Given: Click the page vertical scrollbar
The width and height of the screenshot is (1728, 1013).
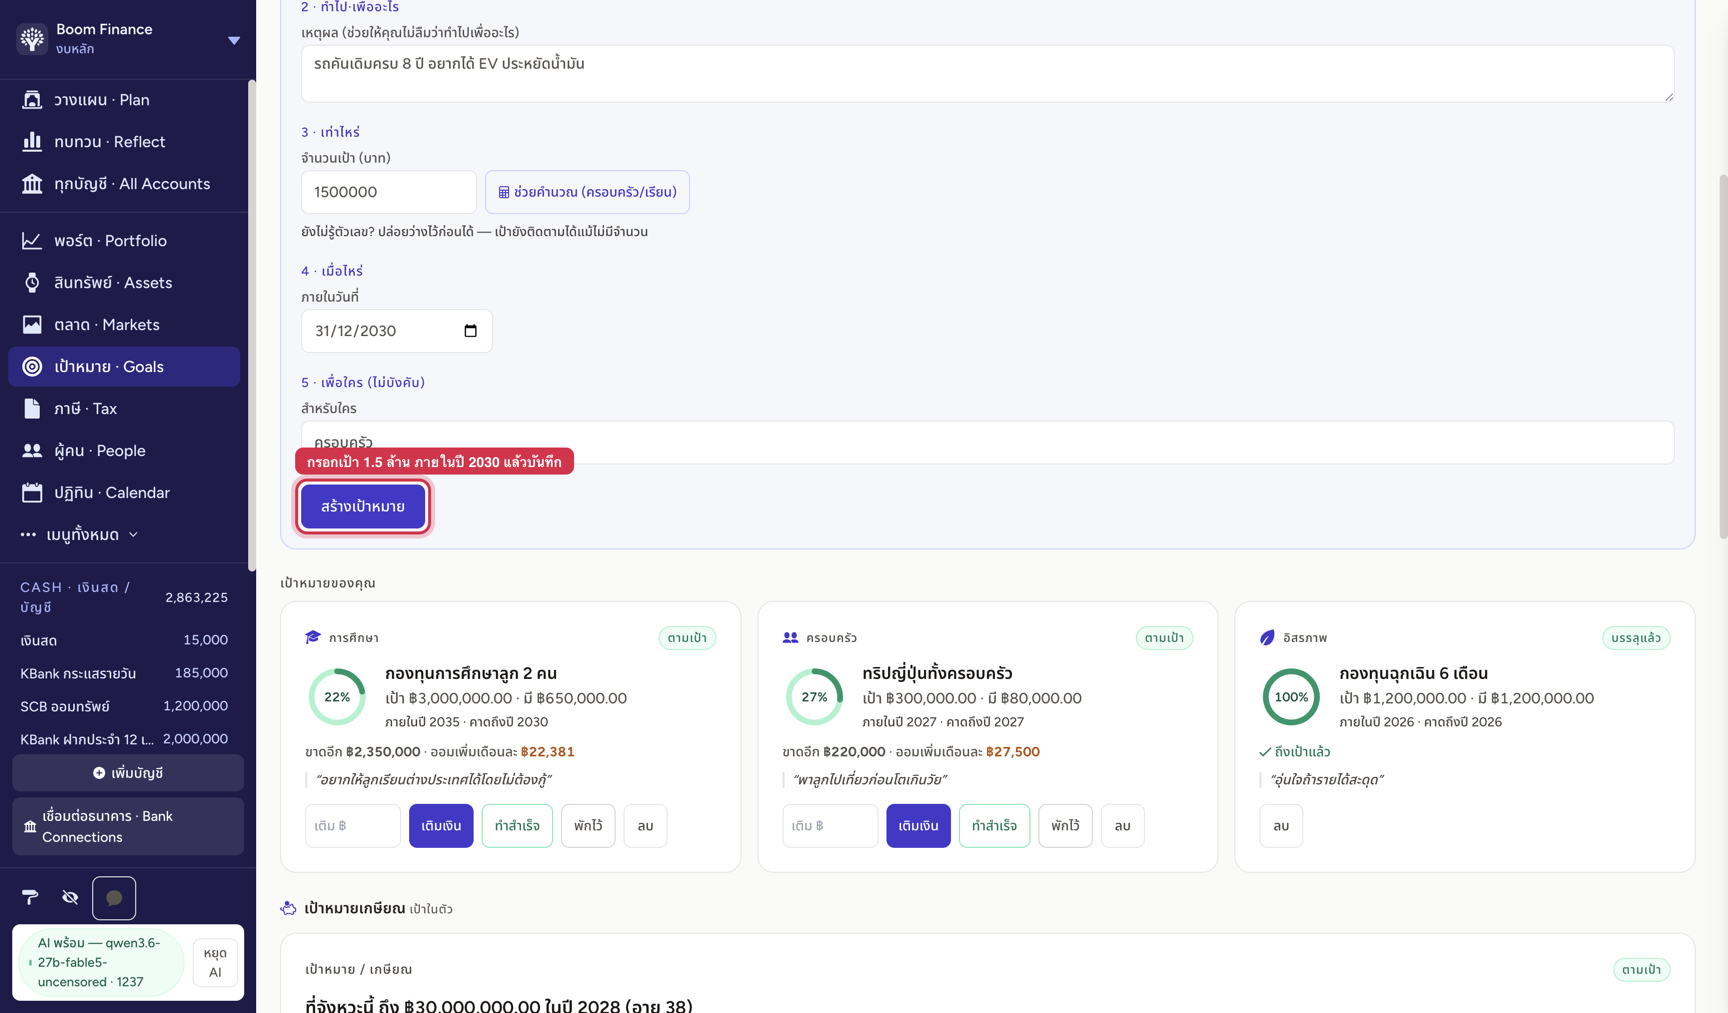Looking at the screenshot, I should point(1722,355).
